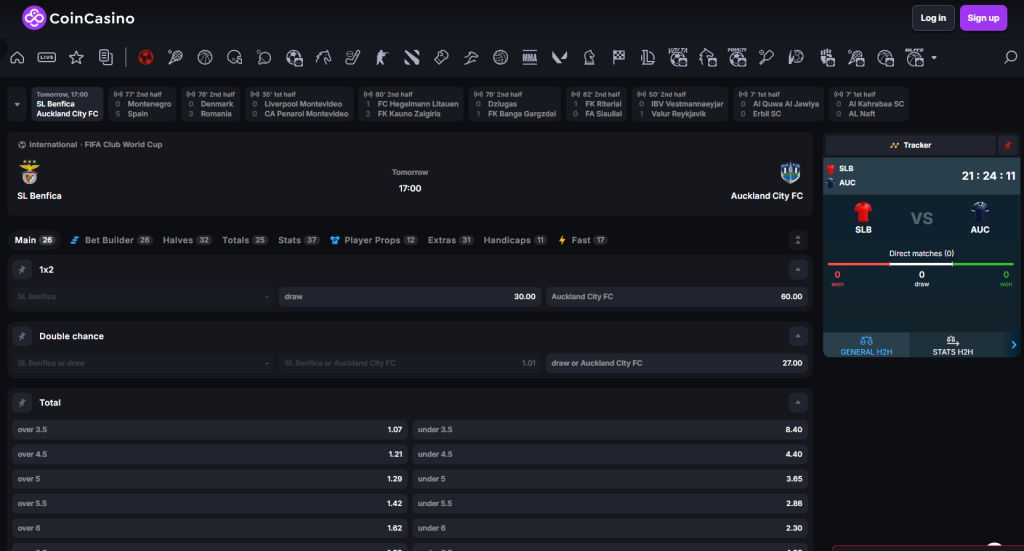1024x551 pixels.
Task: Click the Sign up button
Action: (x=984, y=18)
